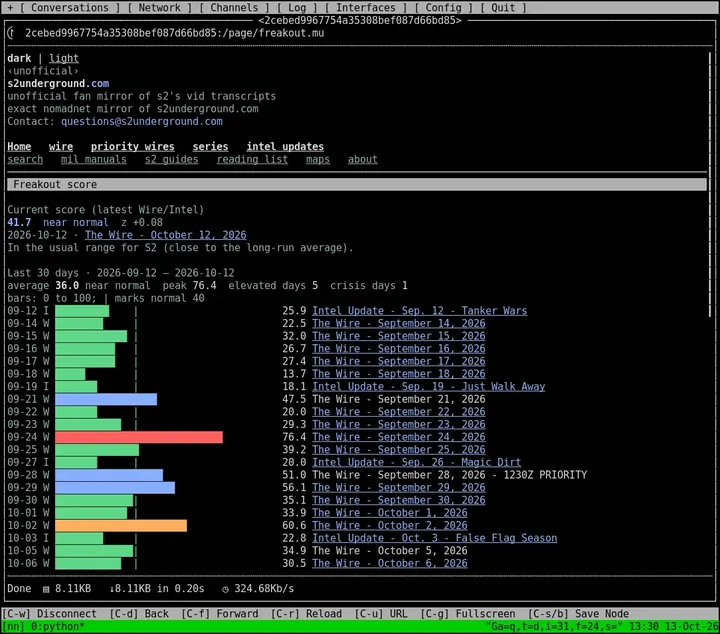Image resolution: width=720 pixels, height=634 pixels.
Task: Open the Conversations menu
Action: tap(70, 8)
